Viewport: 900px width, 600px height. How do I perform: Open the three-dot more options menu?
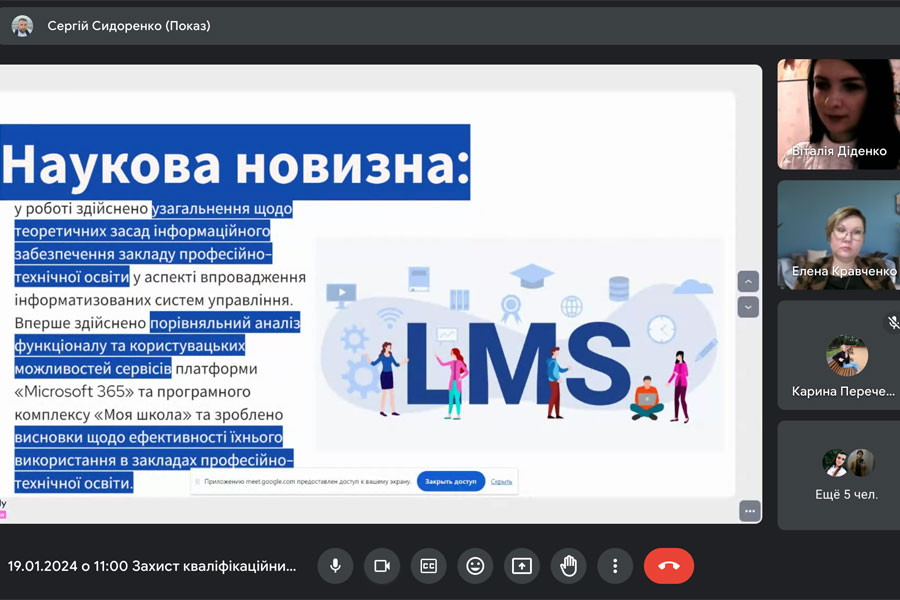pos(615,566)
